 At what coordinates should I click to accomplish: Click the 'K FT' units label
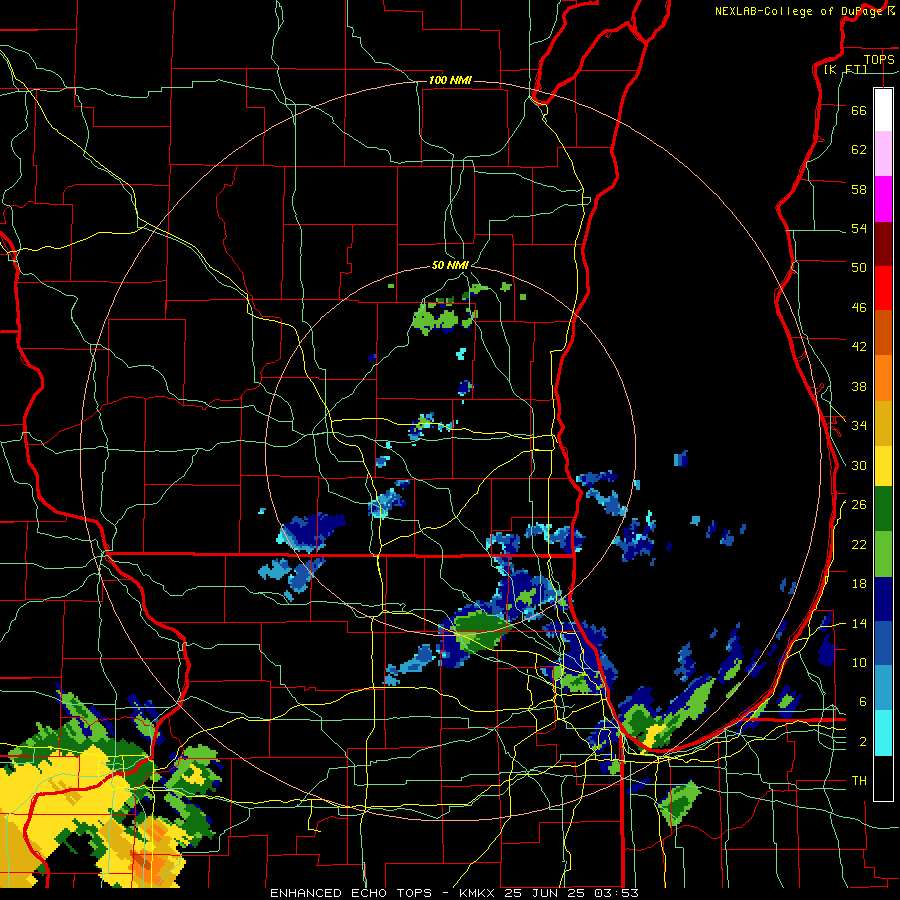pos(845,69)
